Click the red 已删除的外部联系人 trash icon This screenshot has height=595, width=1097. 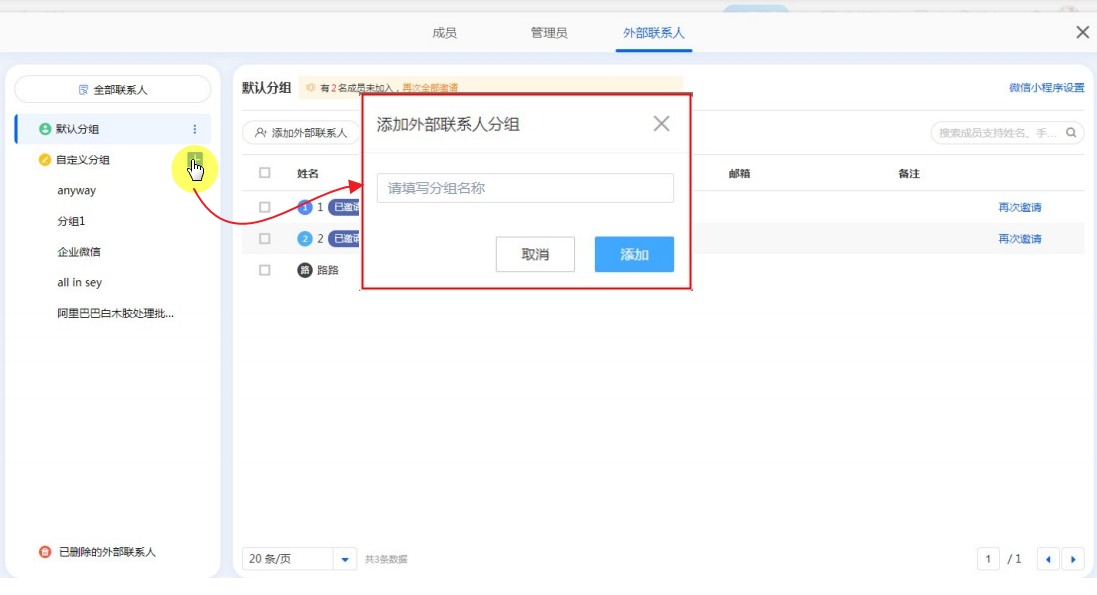(x=45, y=552)
